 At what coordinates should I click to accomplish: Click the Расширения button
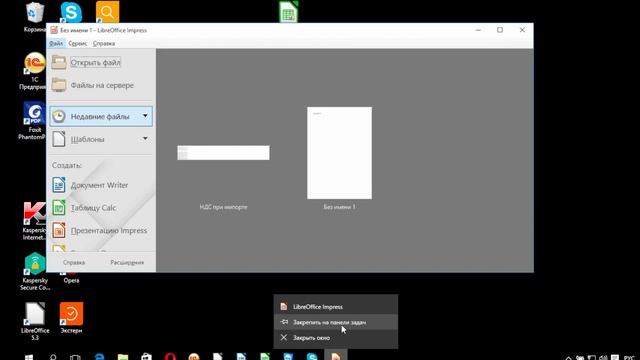click(127, 262)
